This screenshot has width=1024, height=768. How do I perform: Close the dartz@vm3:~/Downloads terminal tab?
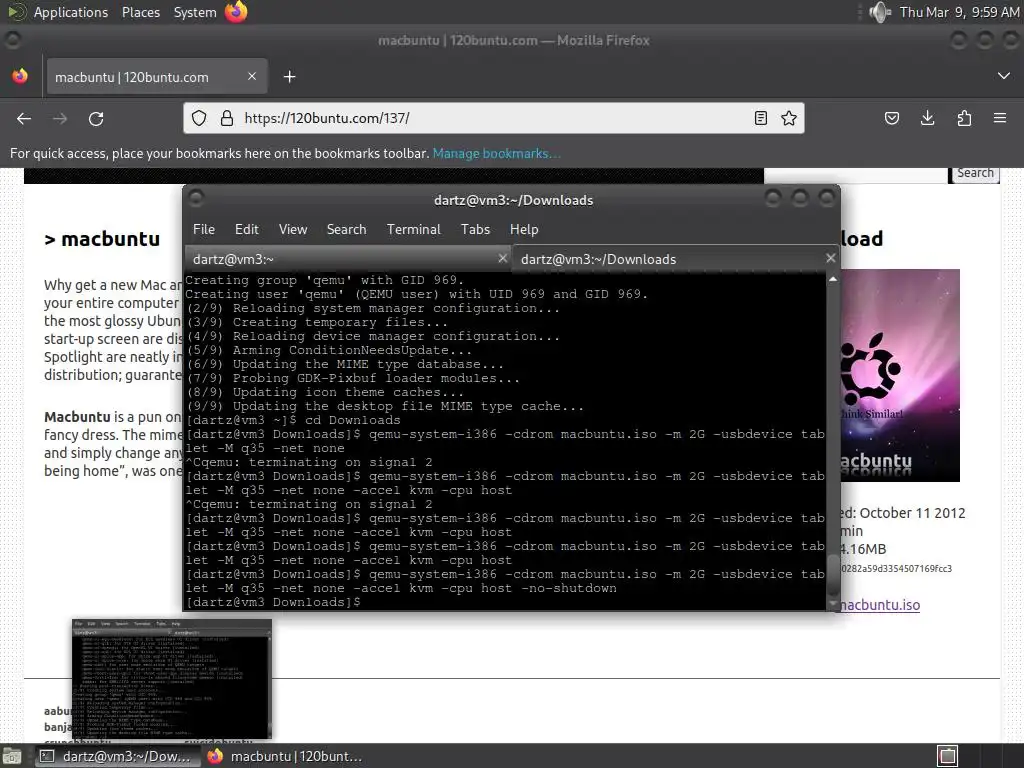tap(831, 258)
